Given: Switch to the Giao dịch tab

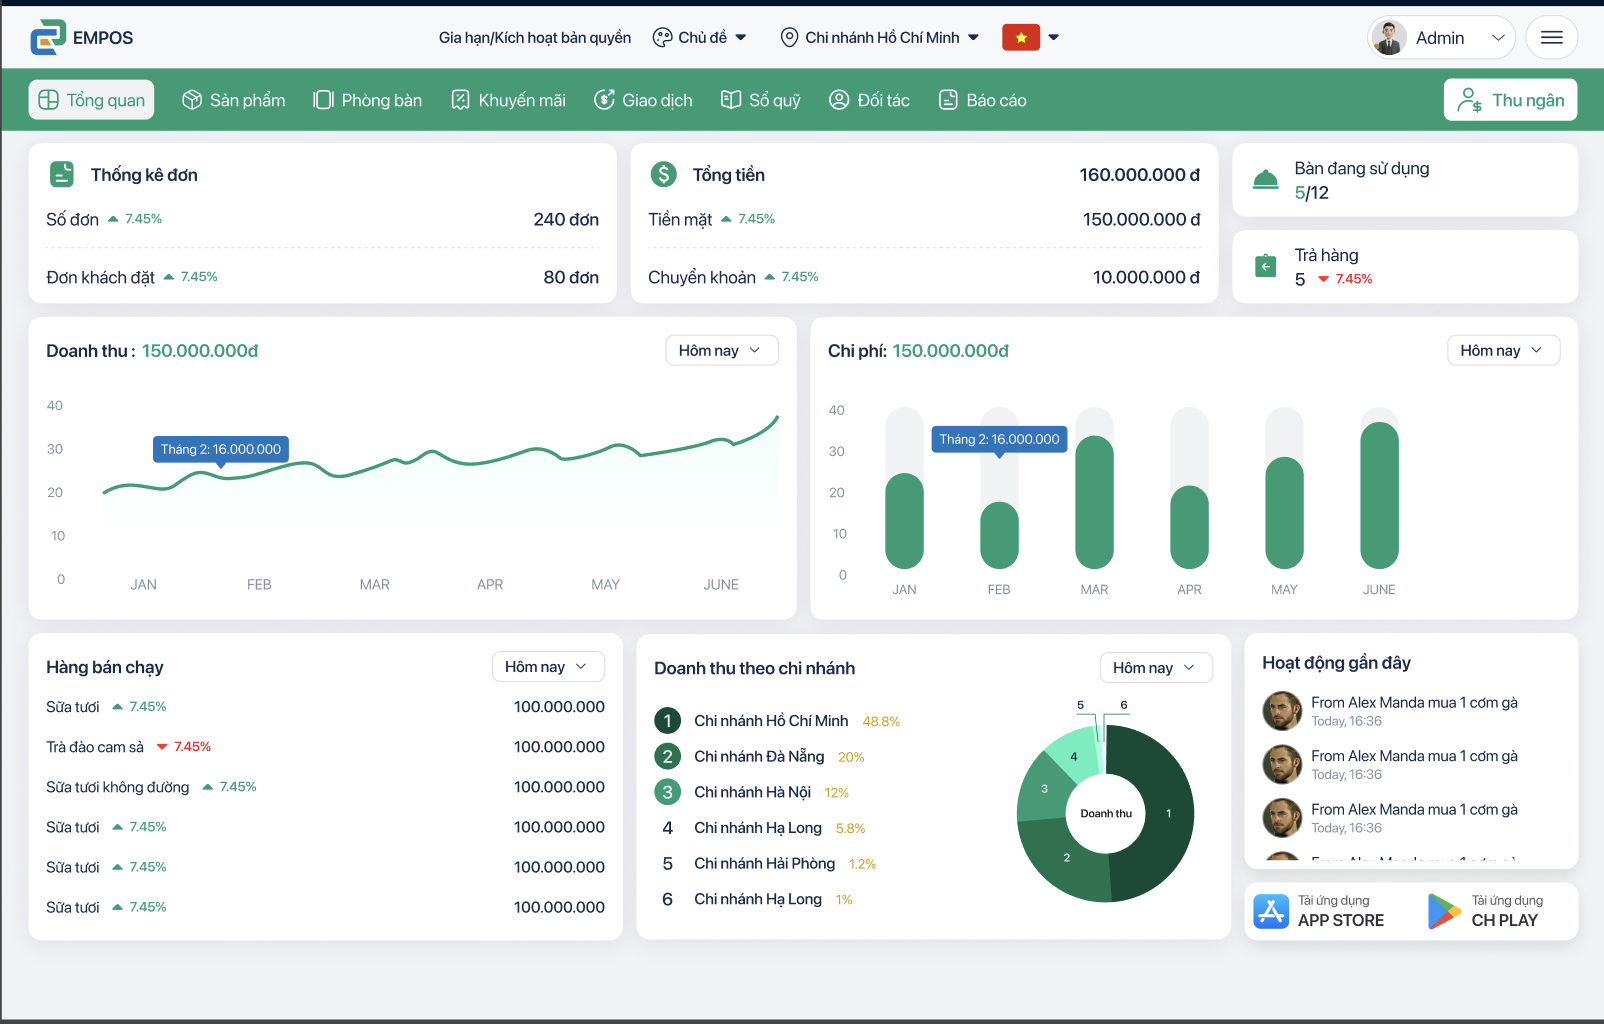Looking at the screenshot, I should tap(643, 100).
